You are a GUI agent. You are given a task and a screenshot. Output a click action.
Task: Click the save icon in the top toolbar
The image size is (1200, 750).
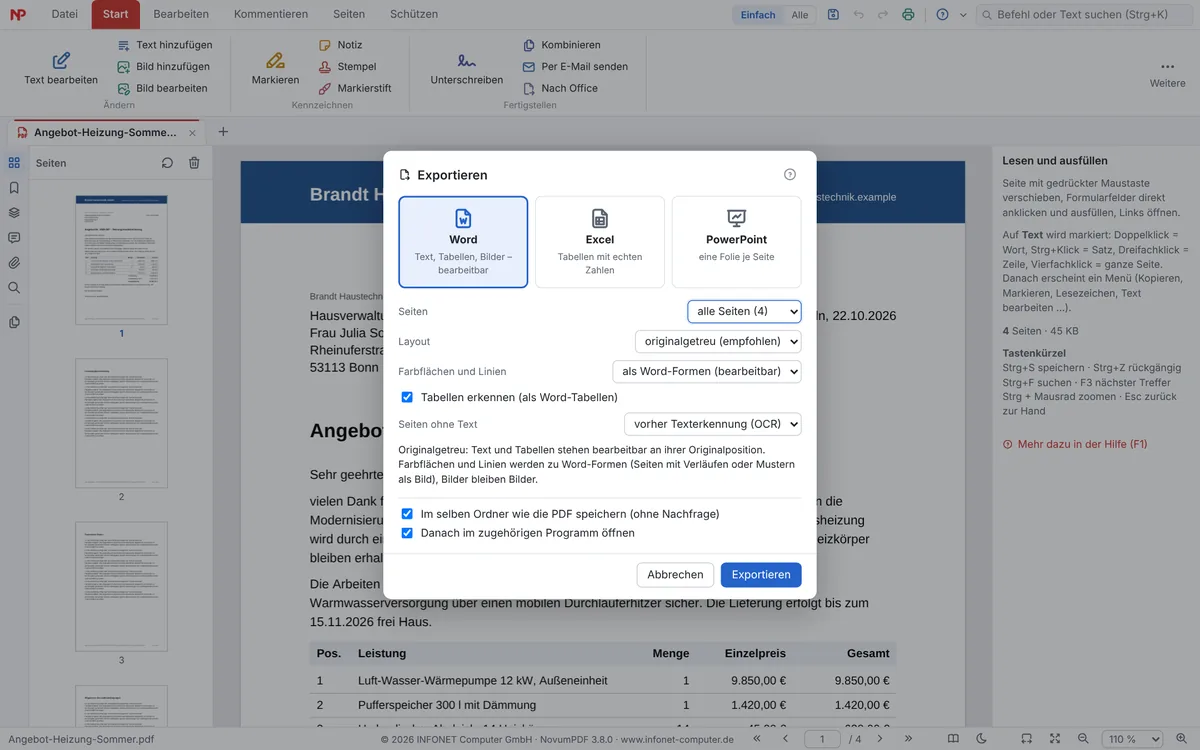(834, 15)
